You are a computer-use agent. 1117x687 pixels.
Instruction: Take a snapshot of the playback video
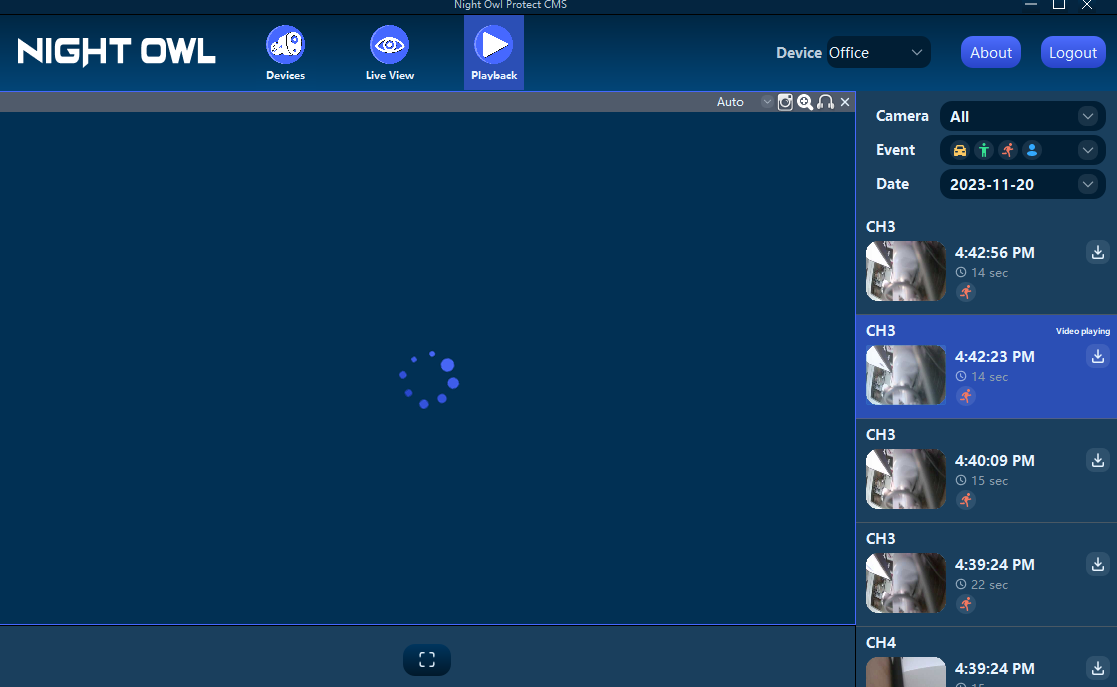pyautogui.click(x=785, y=101)
